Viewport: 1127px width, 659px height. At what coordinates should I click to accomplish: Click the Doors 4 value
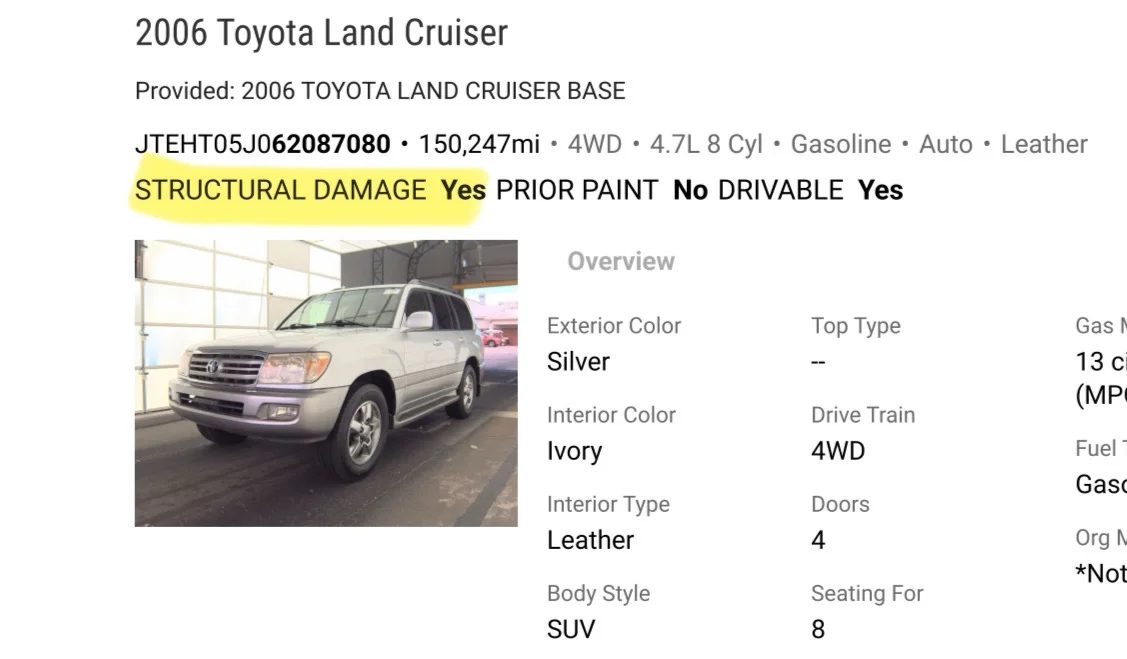tap(818, 540)
